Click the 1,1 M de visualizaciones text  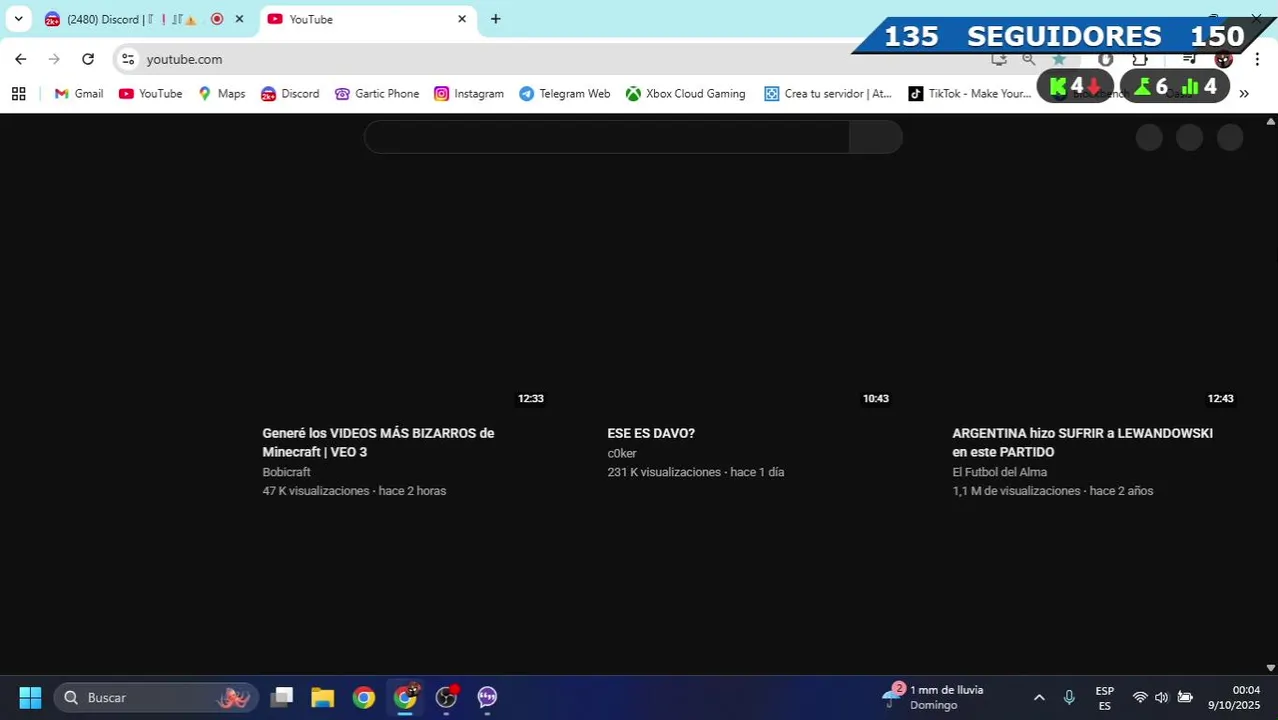[1016, 491]
